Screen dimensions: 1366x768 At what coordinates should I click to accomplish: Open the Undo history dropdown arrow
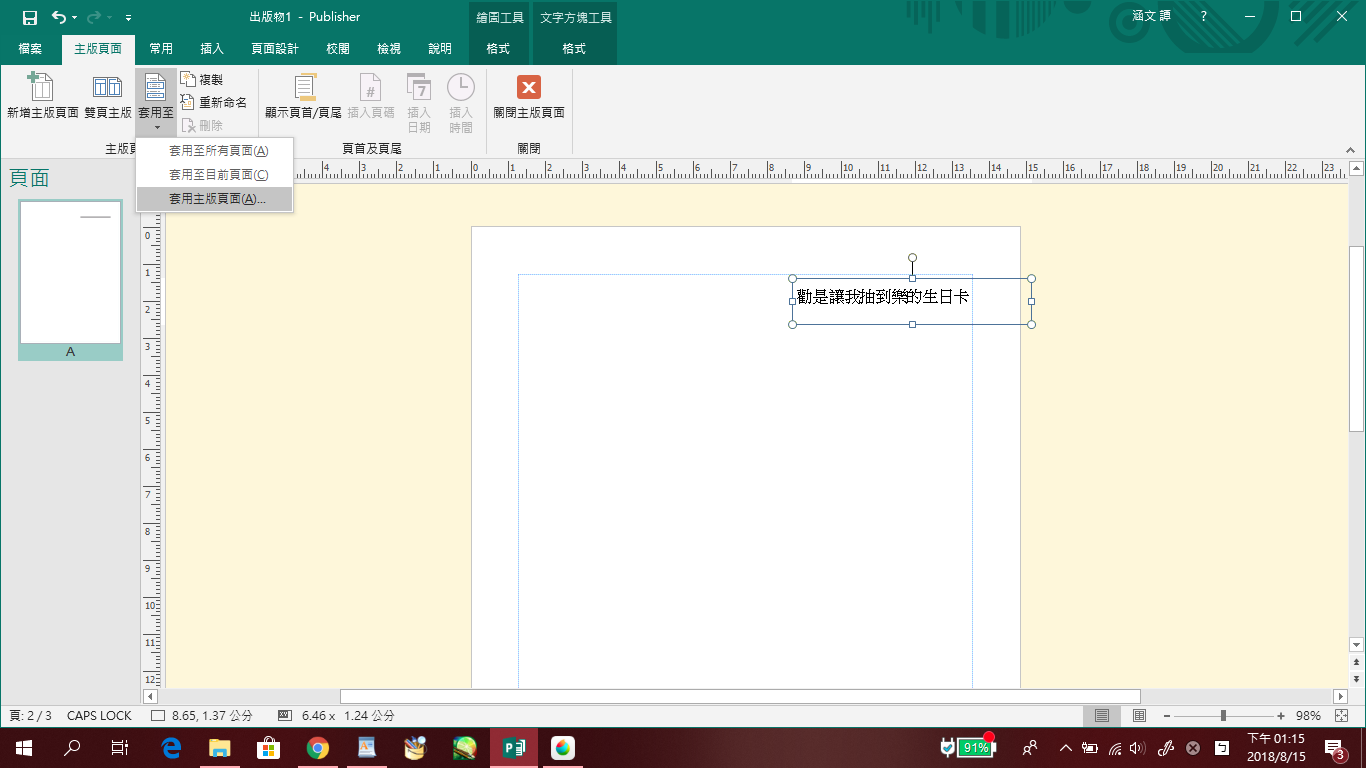click(75, 18)
